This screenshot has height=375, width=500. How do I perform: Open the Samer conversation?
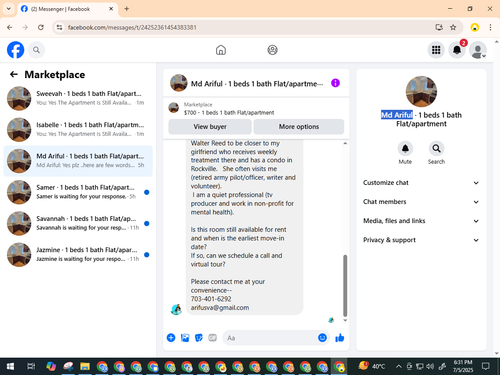78,192
